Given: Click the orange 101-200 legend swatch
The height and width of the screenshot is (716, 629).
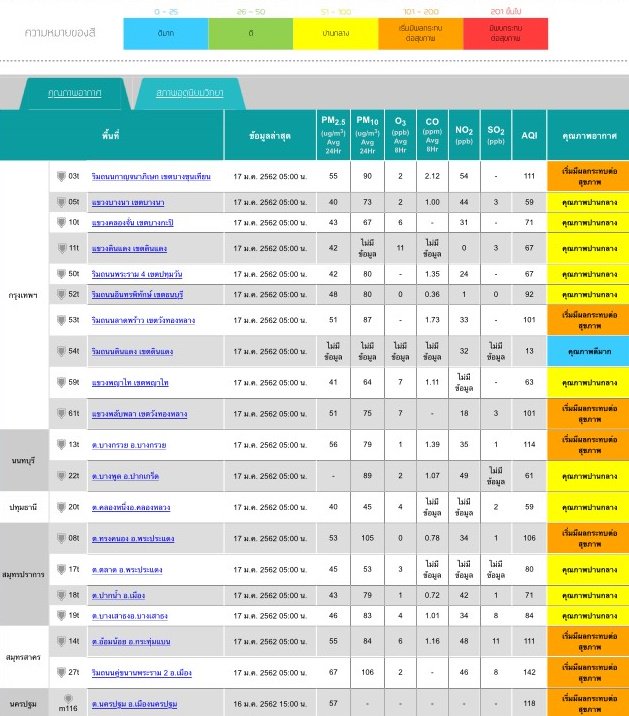Looking at the screenshot, I should tap(421, 33).
